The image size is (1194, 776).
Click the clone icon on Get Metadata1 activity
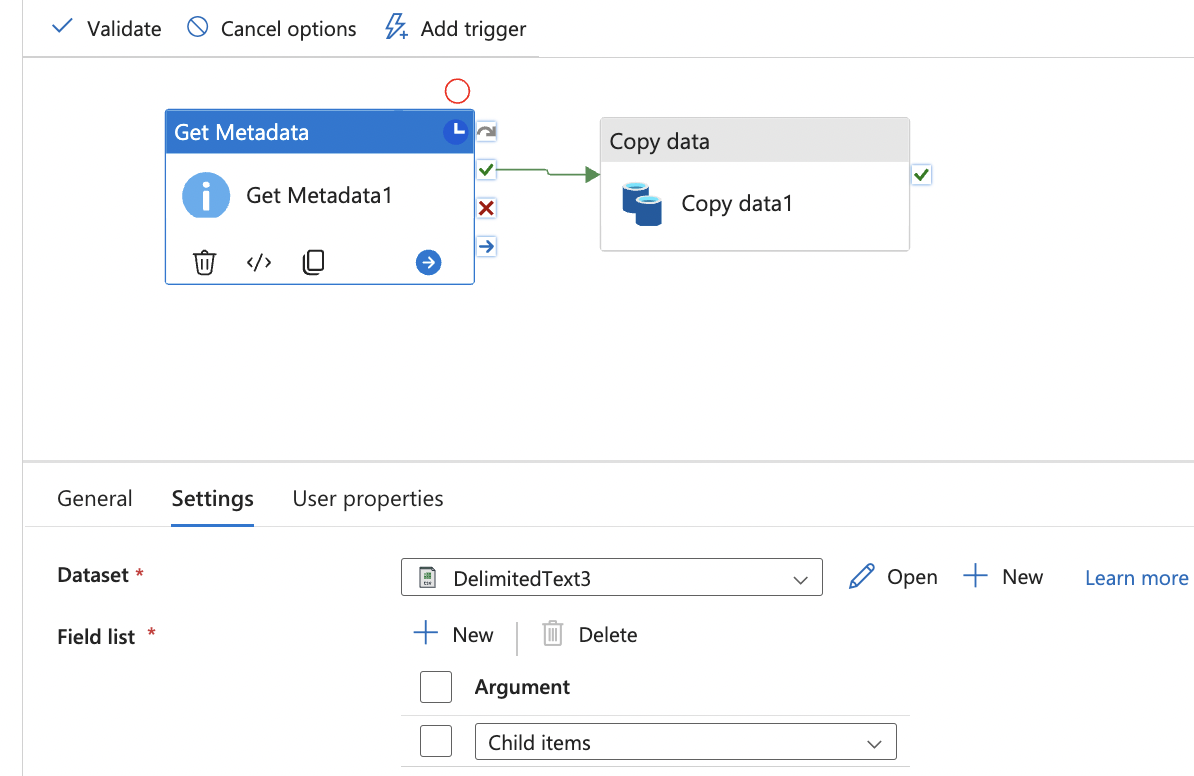tap(313, 262)
